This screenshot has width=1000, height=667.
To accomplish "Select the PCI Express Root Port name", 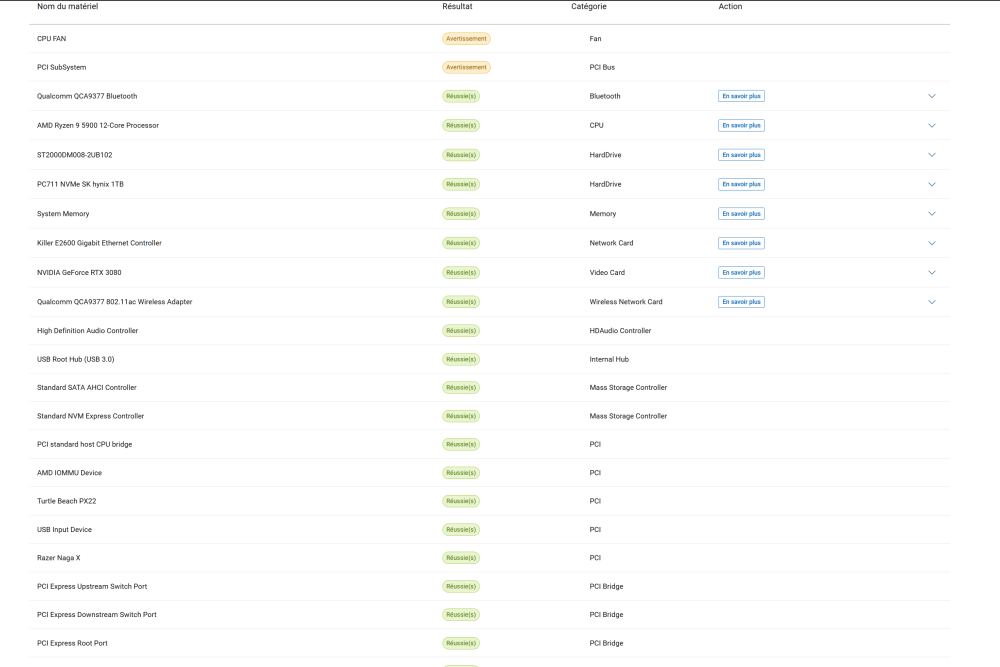I will (x=72, y=643).
